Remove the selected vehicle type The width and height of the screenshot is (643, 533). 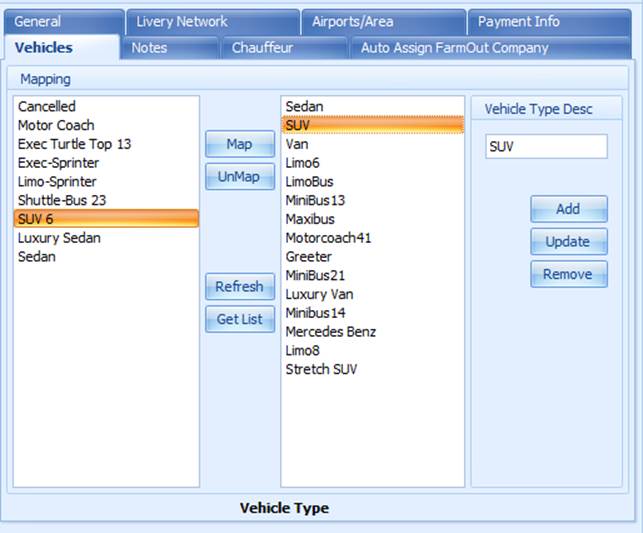tap(569, 274)
